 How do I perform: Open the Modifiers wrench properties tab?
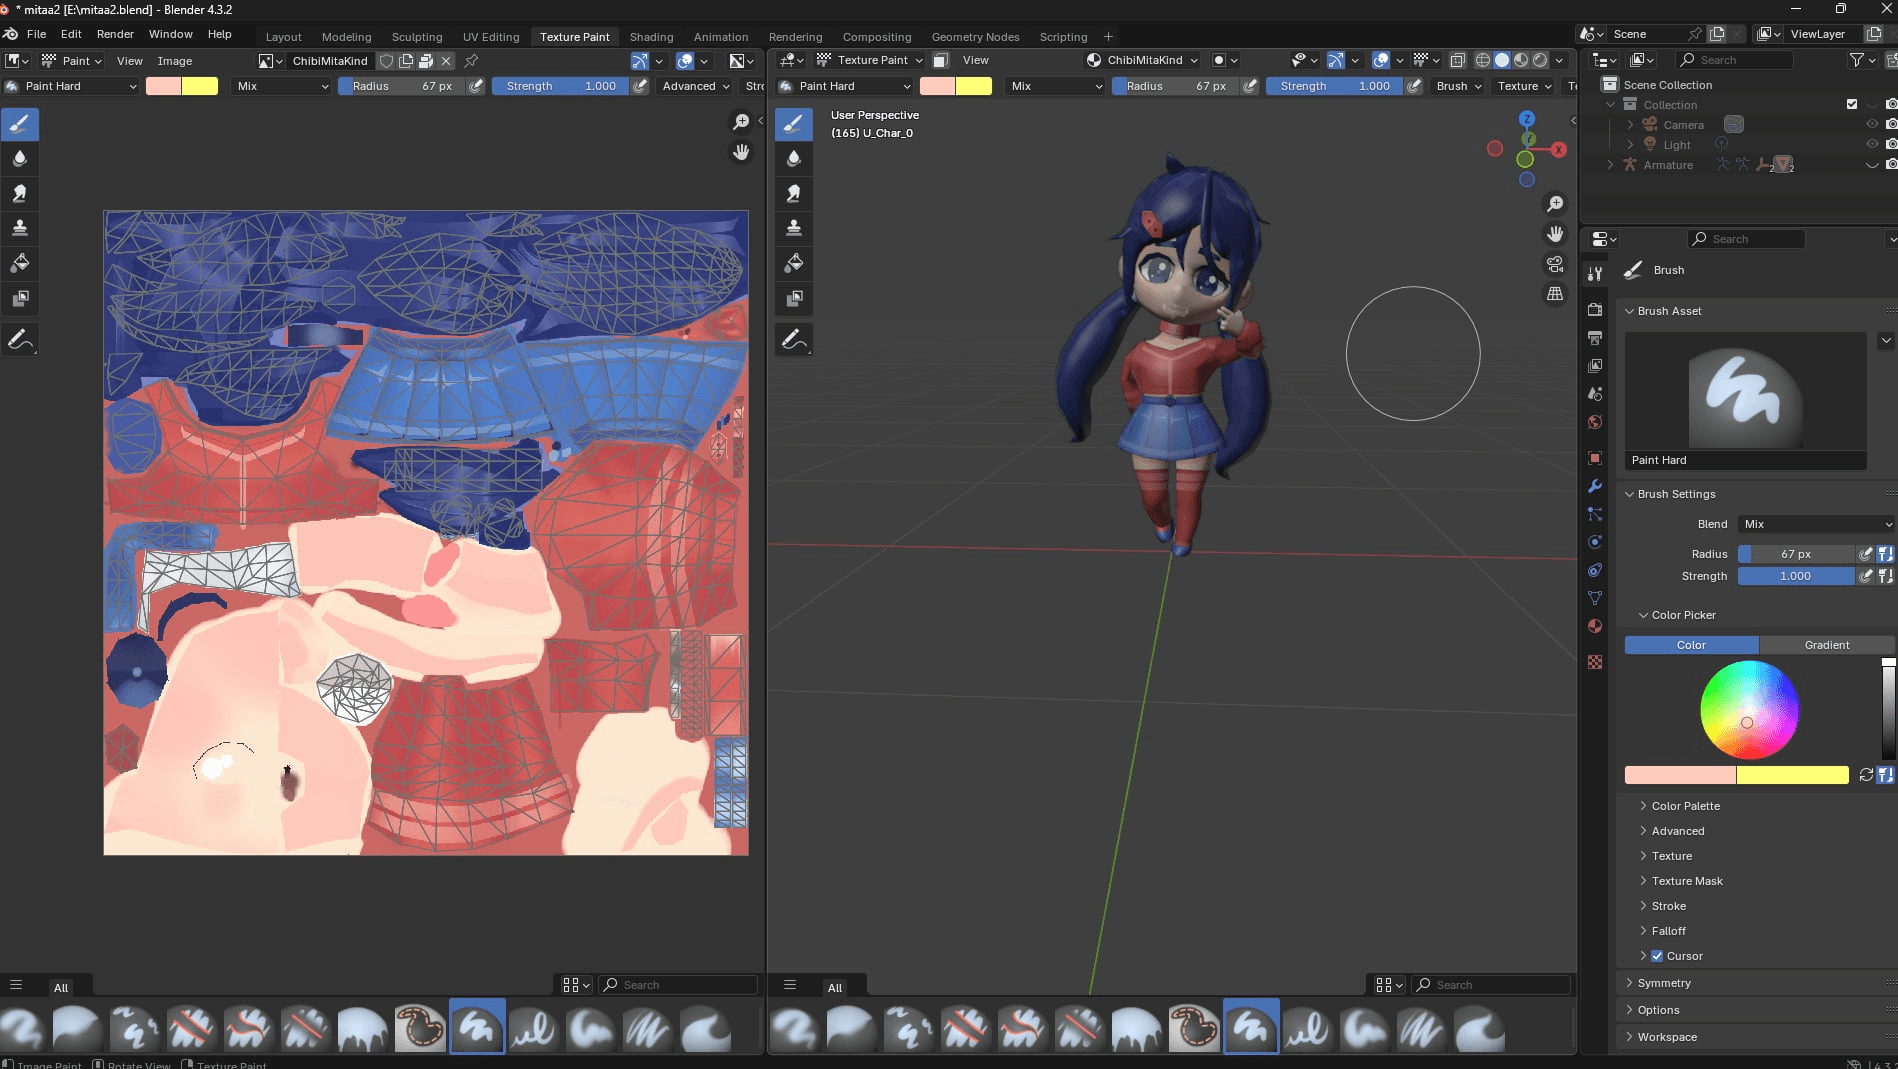pos(1595,486)
